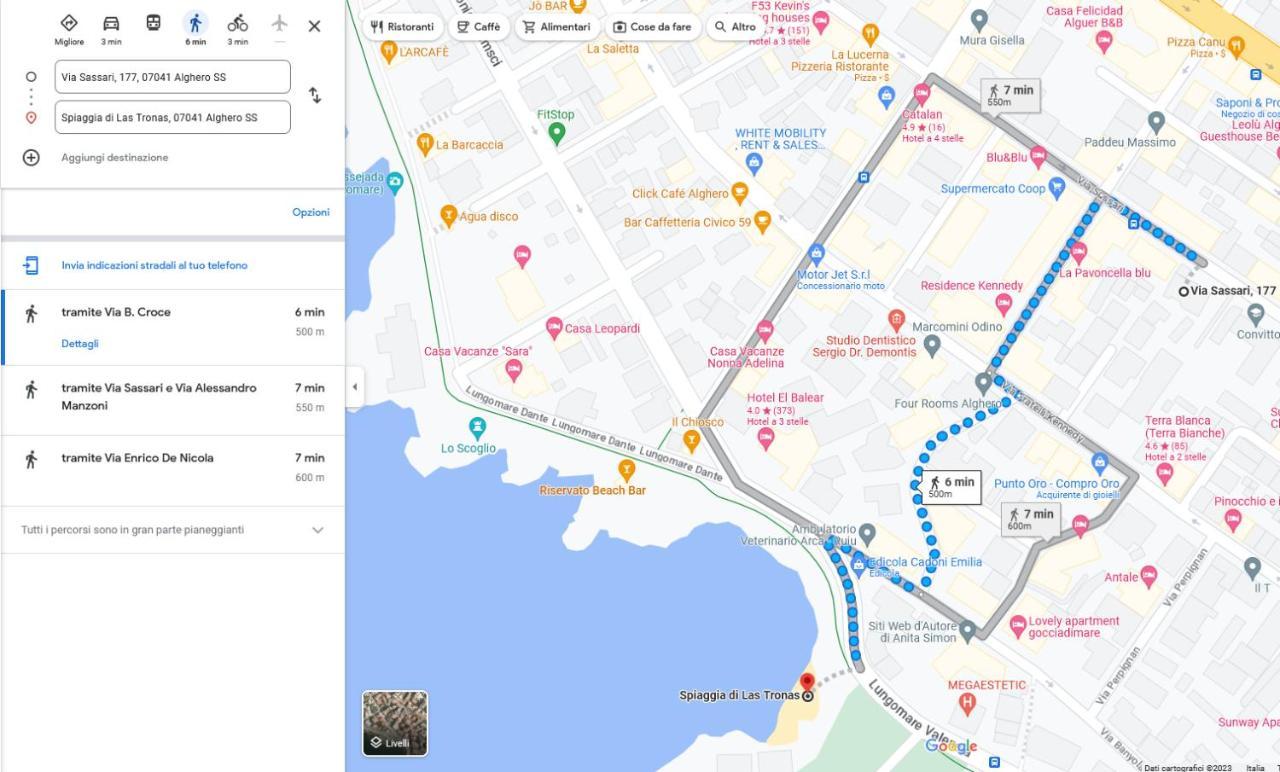Open the Livelli map layers thumbnail
The width and height of the screenshot is (1280, 772).
point(395,723)
